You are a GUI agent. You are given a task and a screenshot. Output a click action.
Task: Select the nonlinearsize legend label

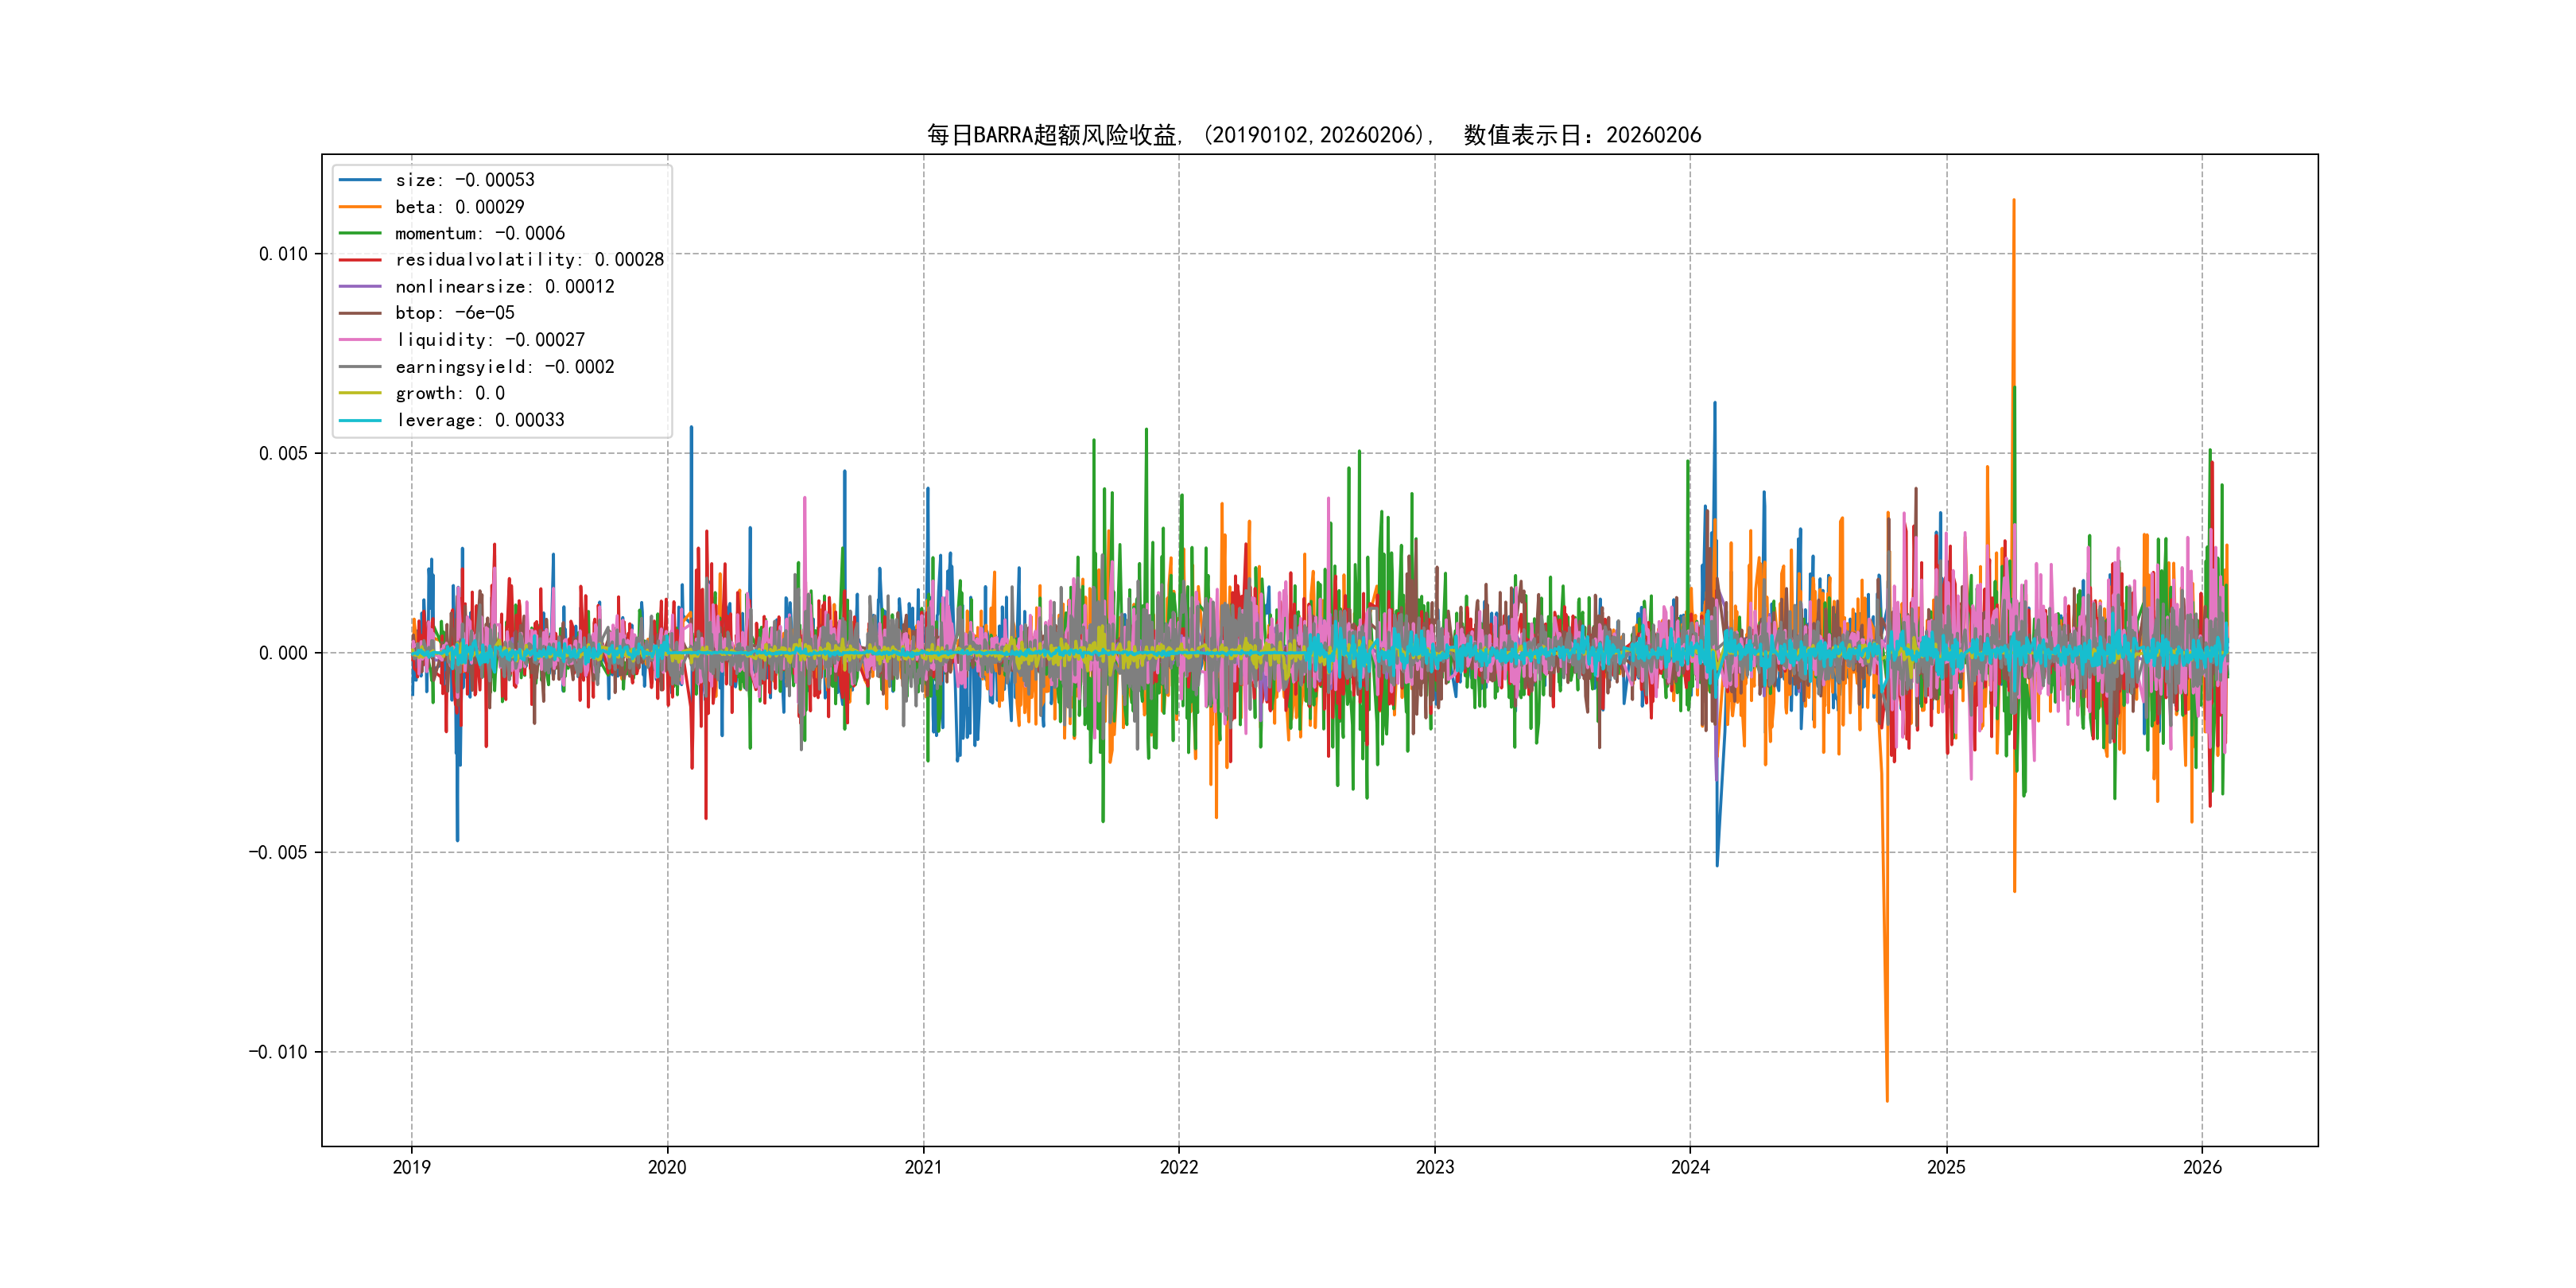(x=504, y=287)
